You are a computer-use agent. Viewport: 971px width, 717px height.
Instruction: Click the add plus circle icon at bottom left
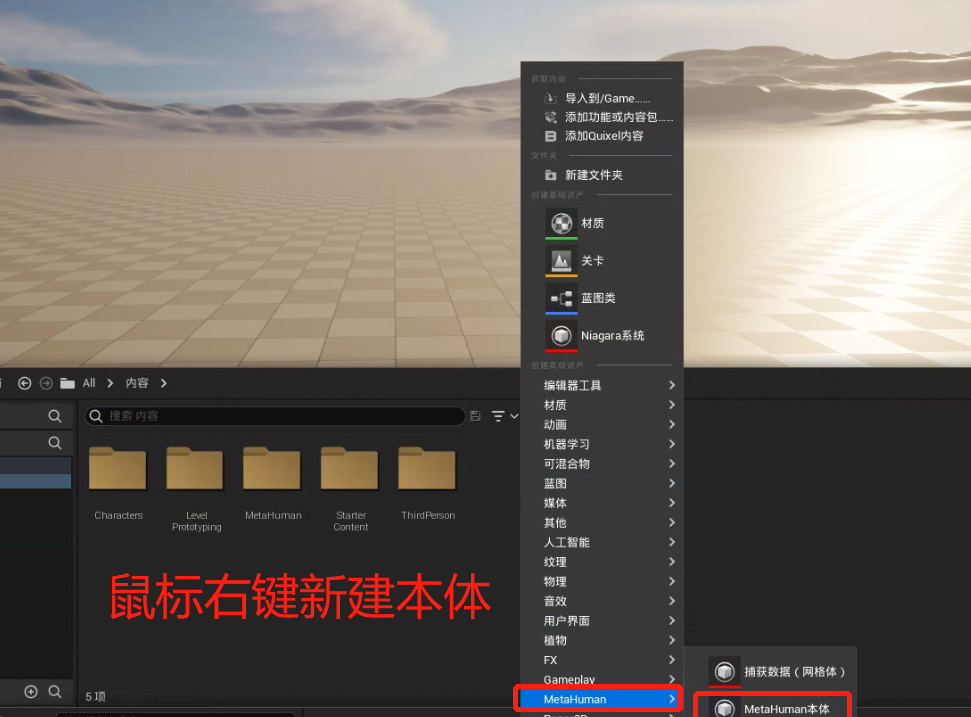31,692
